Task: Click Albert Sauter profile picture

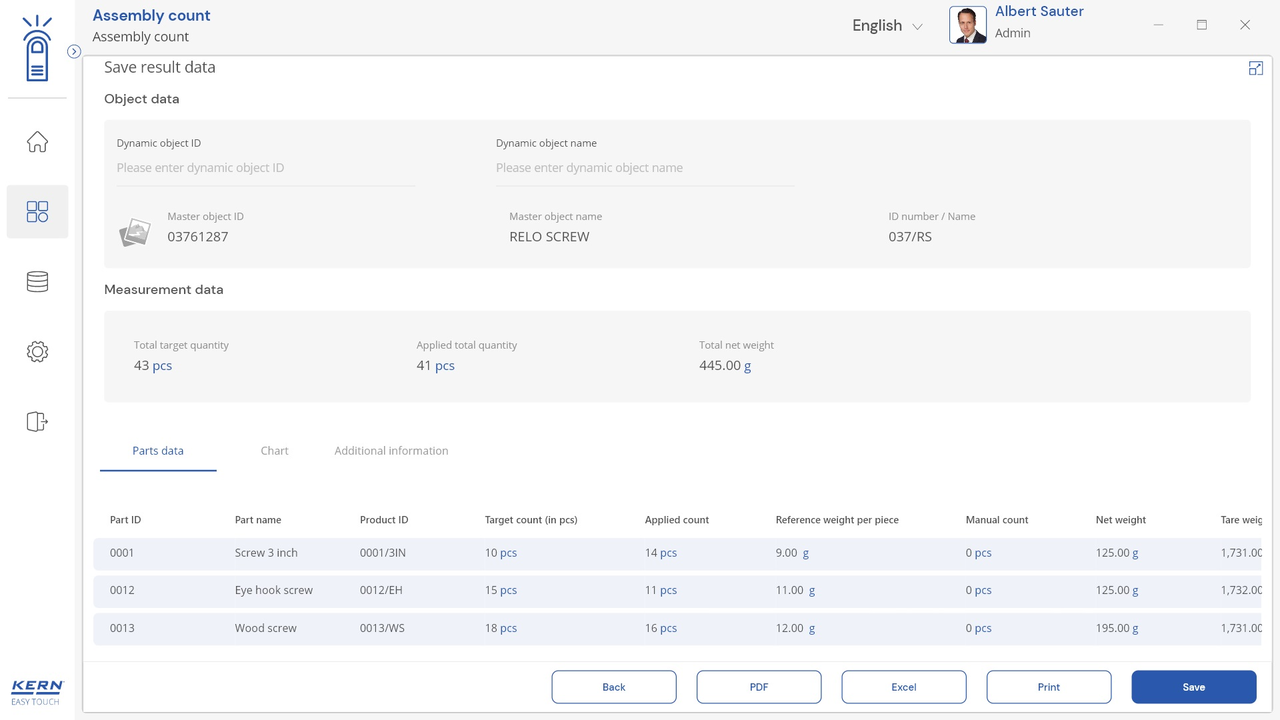Action: point(967,25)
